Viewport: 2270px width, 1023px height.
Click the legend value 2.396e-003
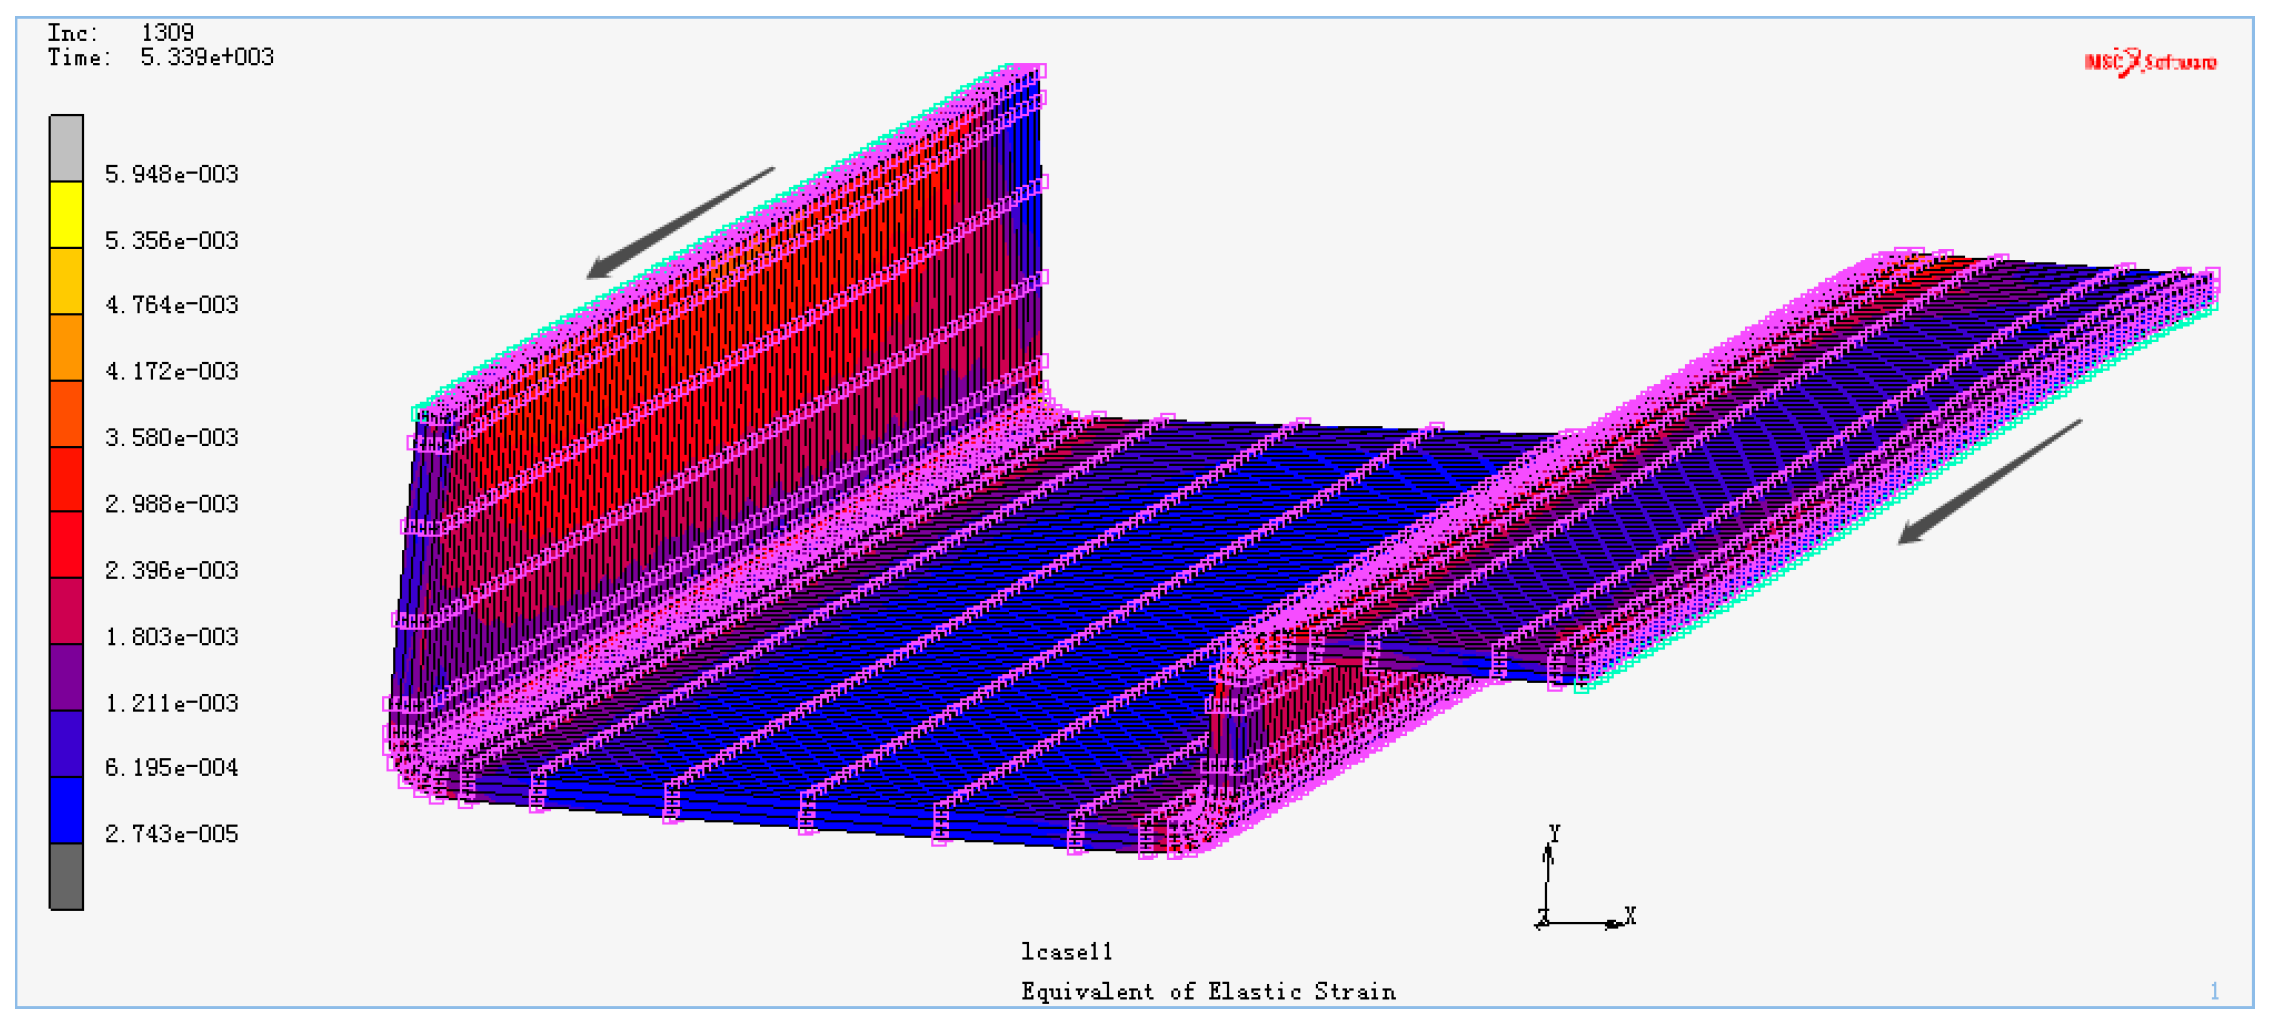point(172,570)
